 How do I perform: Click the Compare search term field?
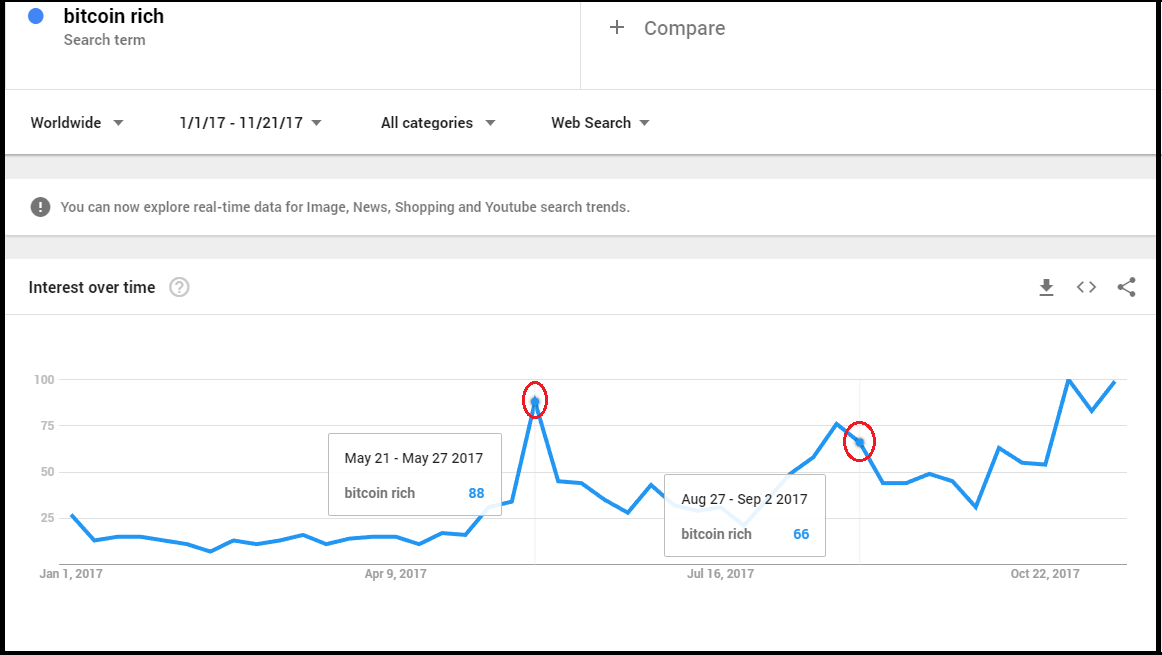pyautogui.click(x=684, y=29)
